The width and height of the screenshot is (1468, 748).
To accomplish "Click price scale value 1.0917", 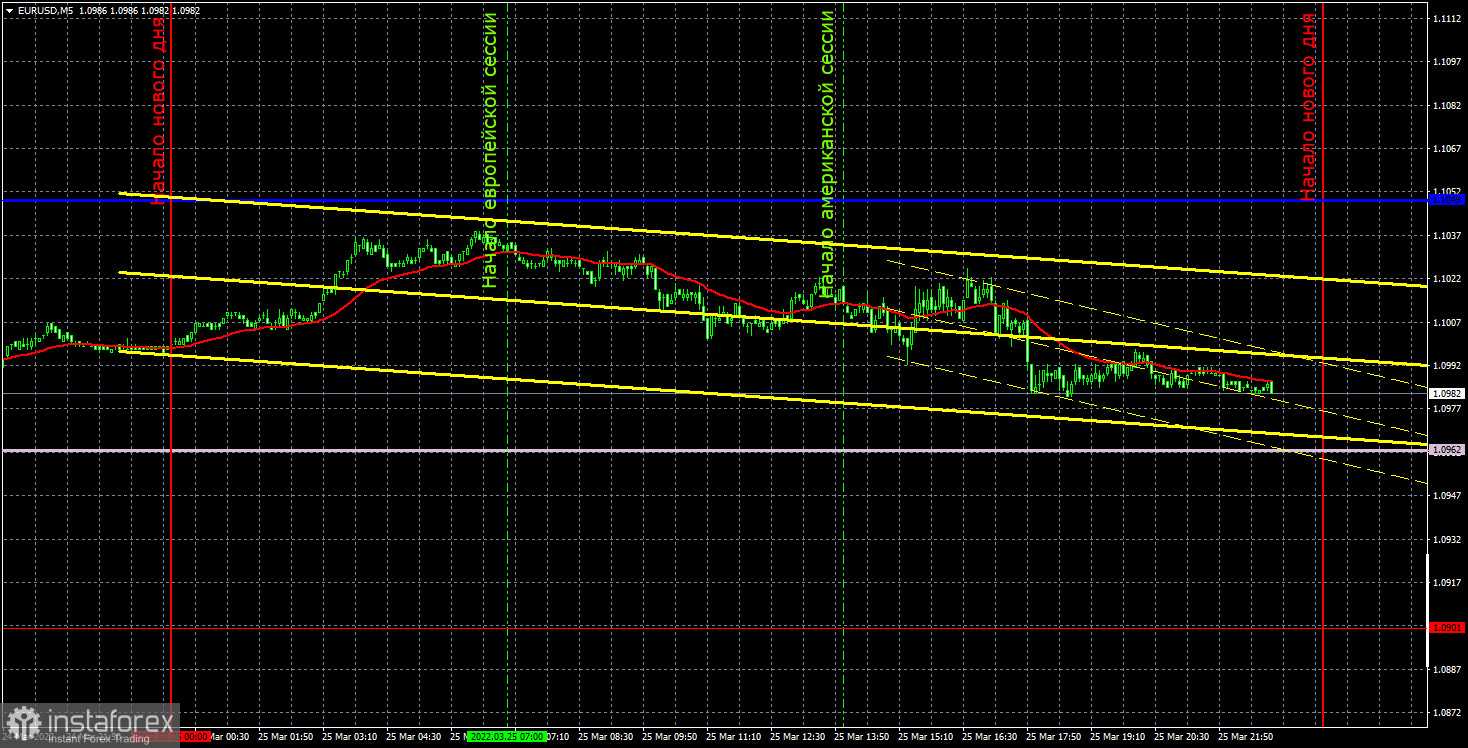I will pyautogui.click(x=1447, y=582).
